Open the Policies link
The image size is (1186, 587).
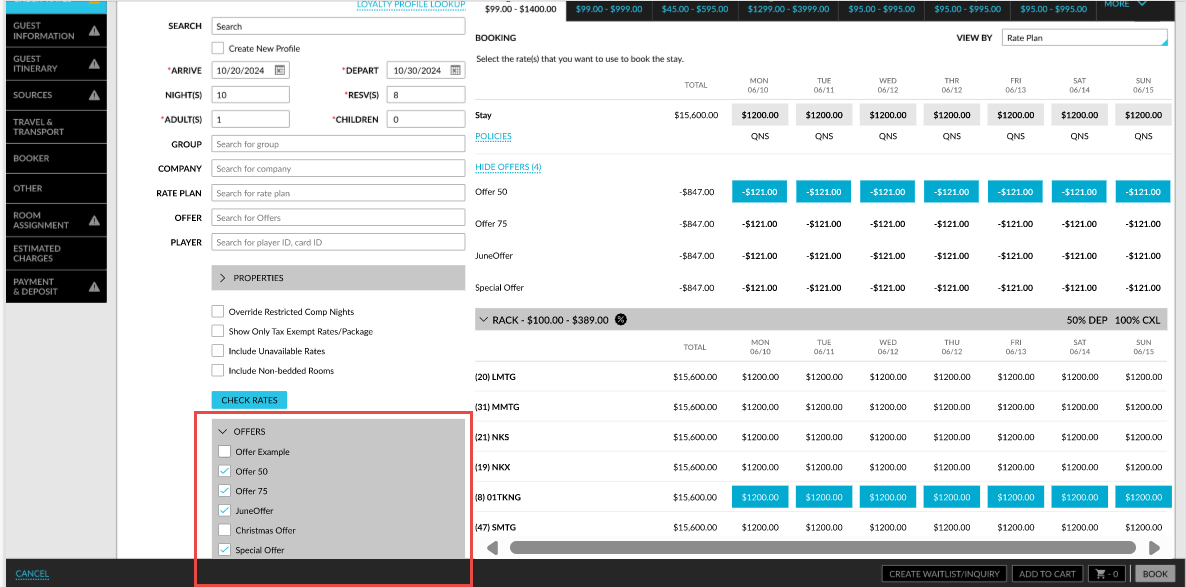point(493,136)
